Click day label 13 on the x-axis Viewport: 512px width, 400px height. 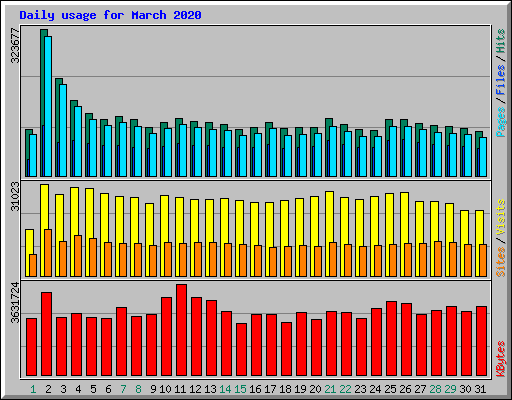tap(210, 389)
